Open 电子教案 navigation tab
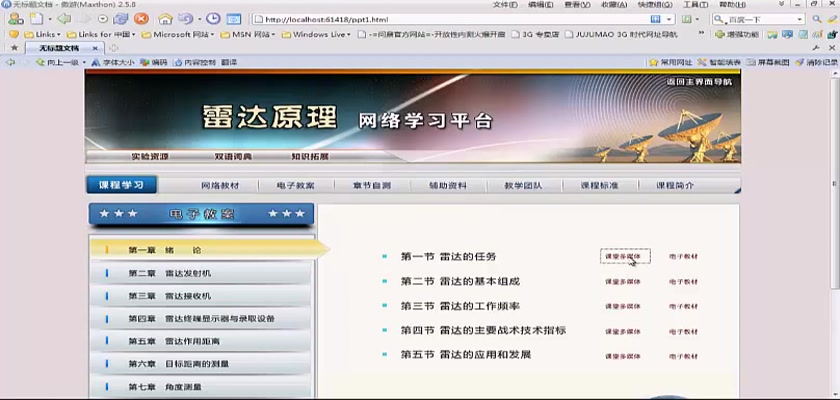 [296, 186]
